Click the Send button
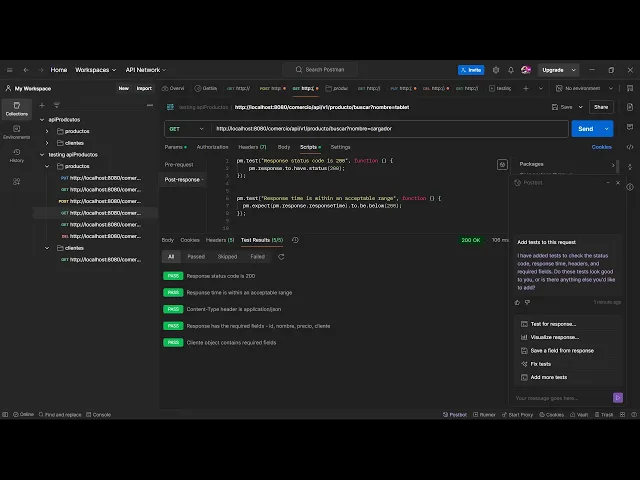Image resolution: width=640 pixels, height=480 pixels. click(586, 129)
